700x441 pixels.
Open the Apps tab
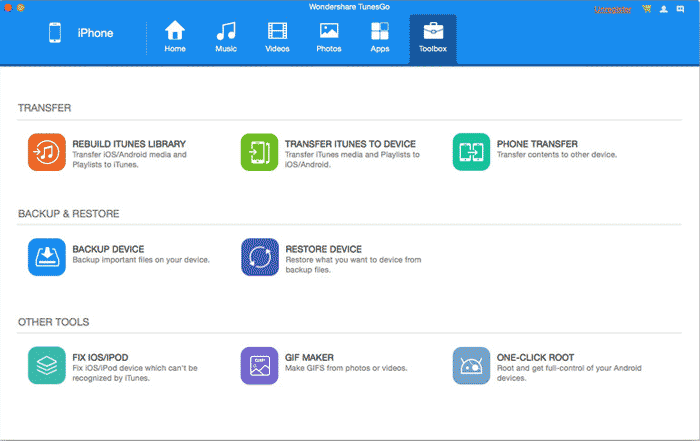tap(380, 37)
